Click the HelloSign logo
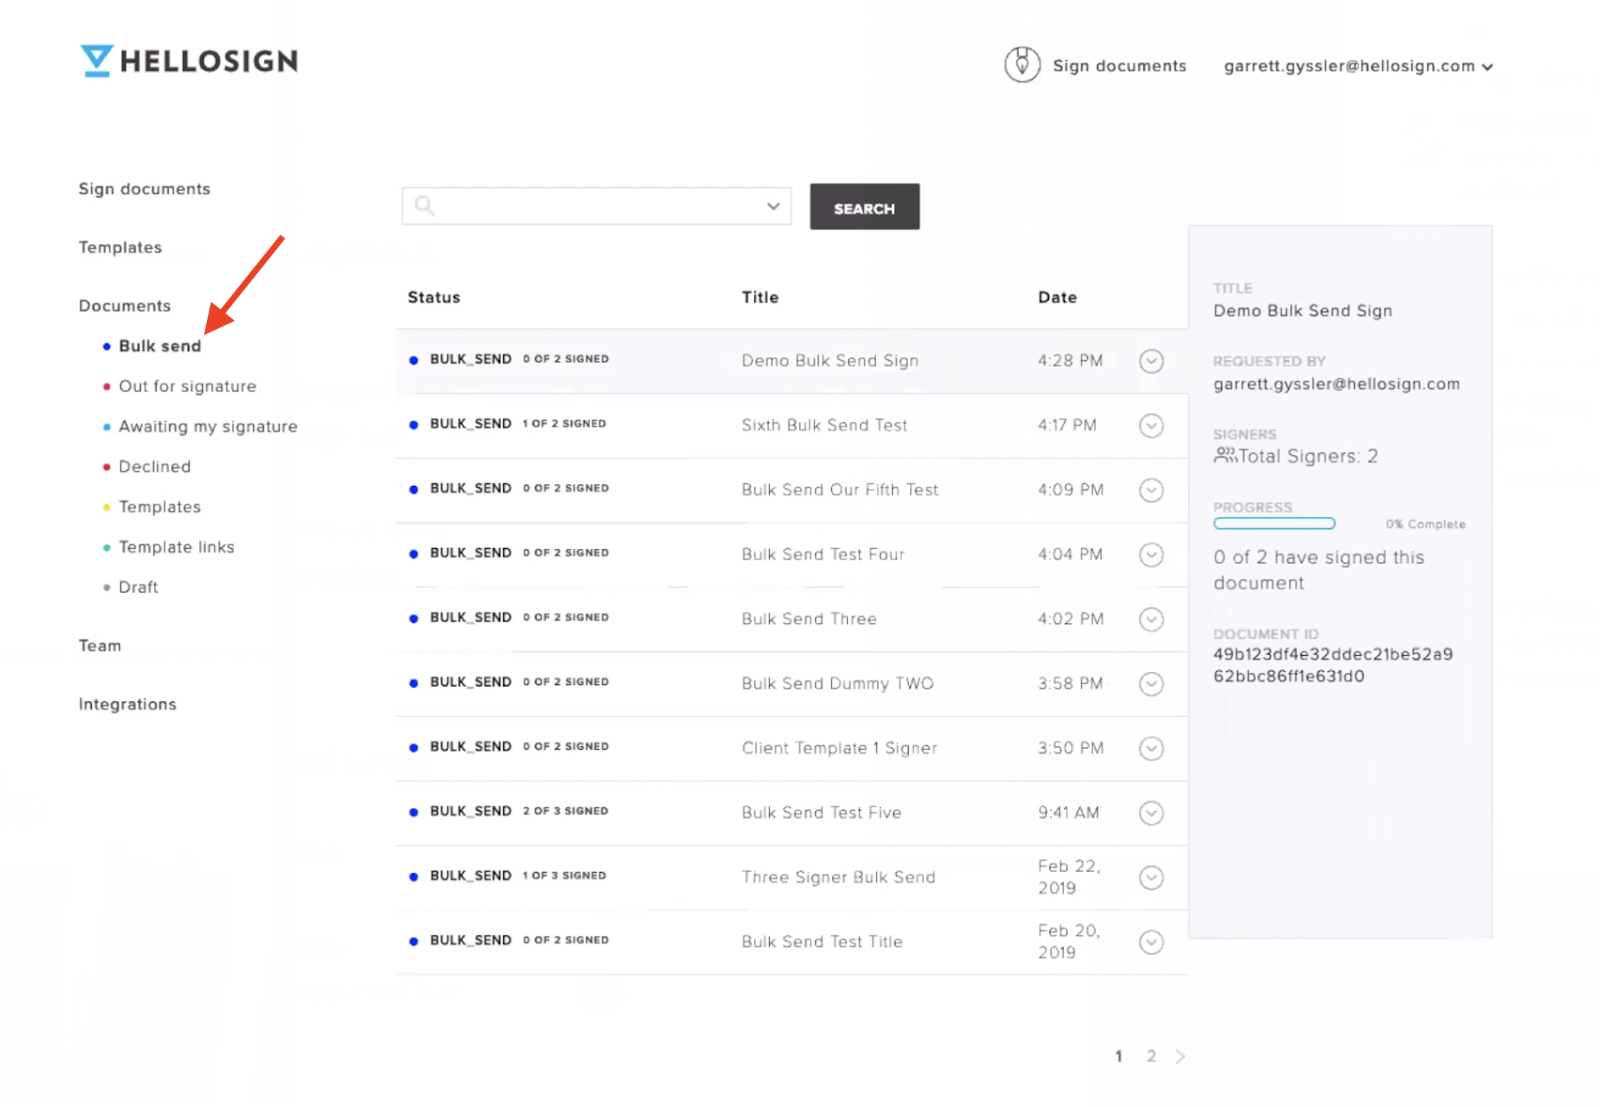The width and height of the screenshot is (1600, 1107). (x=189, y=61)
